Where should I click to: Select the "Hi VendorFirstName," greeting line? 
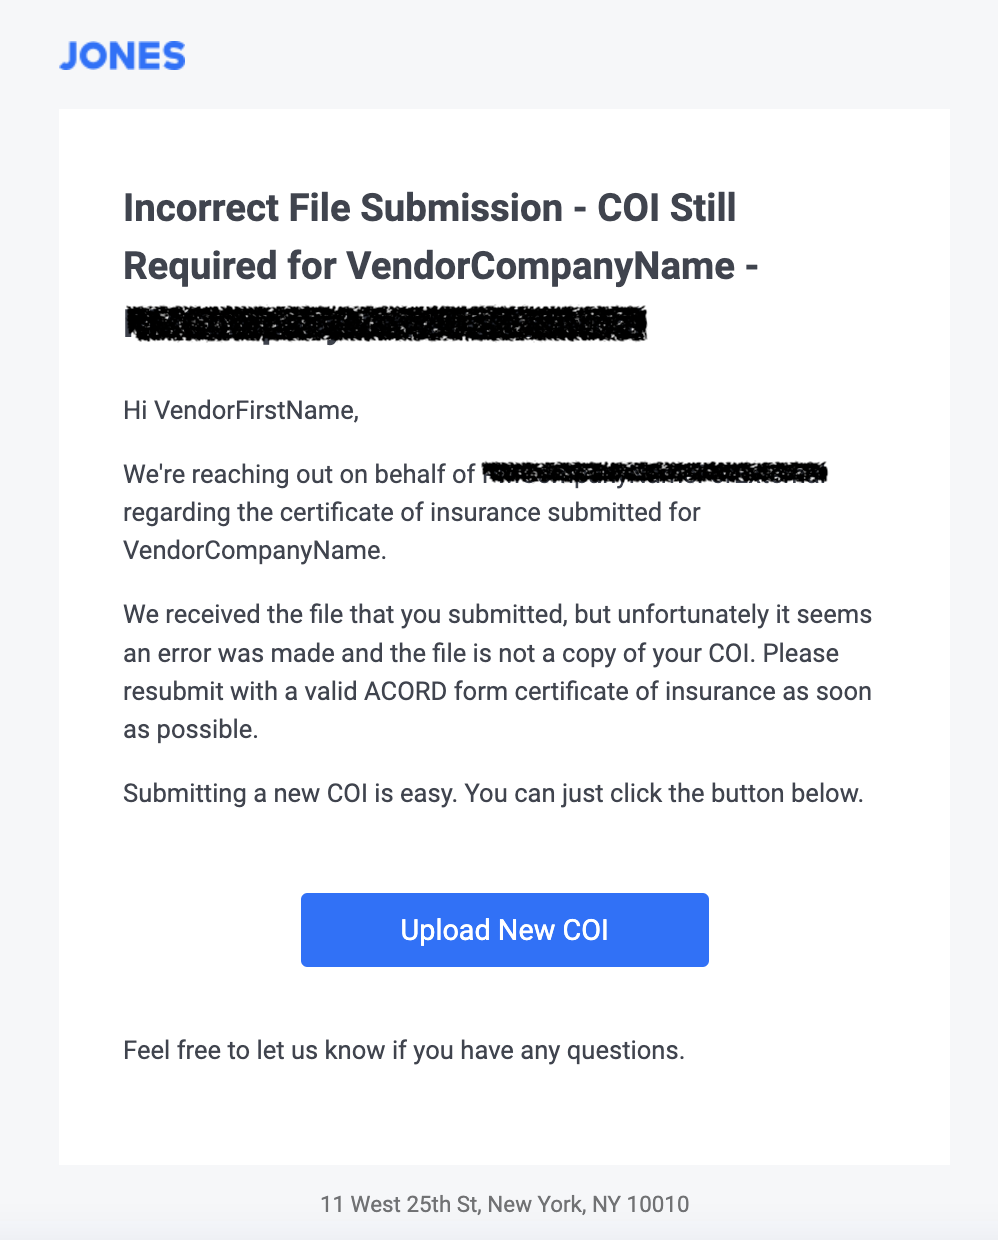[240, 410]
